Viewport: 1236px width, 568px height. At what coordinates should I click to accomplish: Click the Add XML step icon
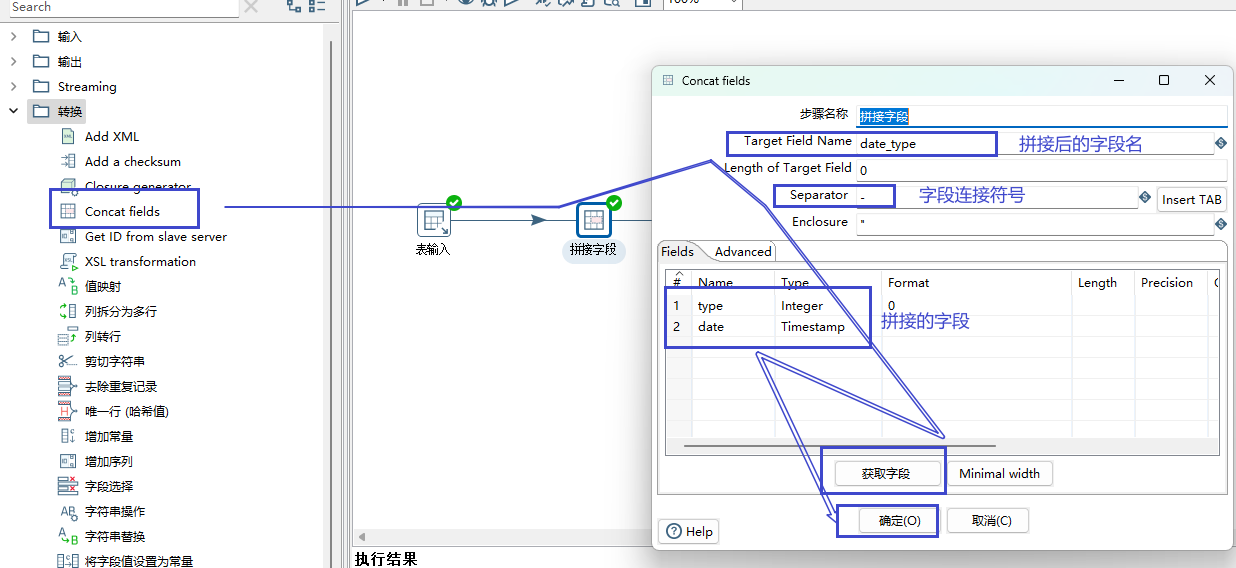click(x=68, y=136)
